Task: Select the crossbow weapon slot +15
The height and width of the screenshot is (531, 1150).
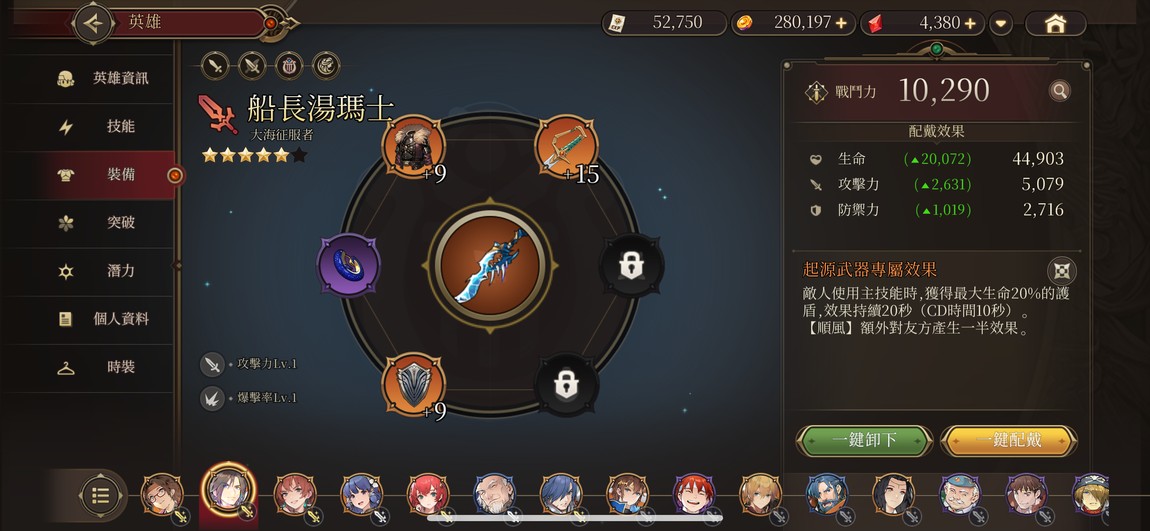Action: pyautogui.click(x=566, y=147)
